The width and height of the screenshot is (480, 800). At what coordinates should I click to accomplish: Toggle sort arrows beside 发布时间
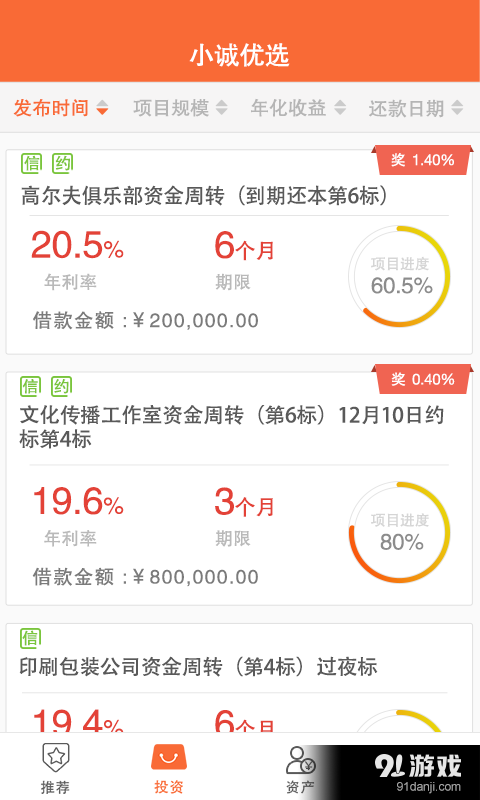click(102, 108)
